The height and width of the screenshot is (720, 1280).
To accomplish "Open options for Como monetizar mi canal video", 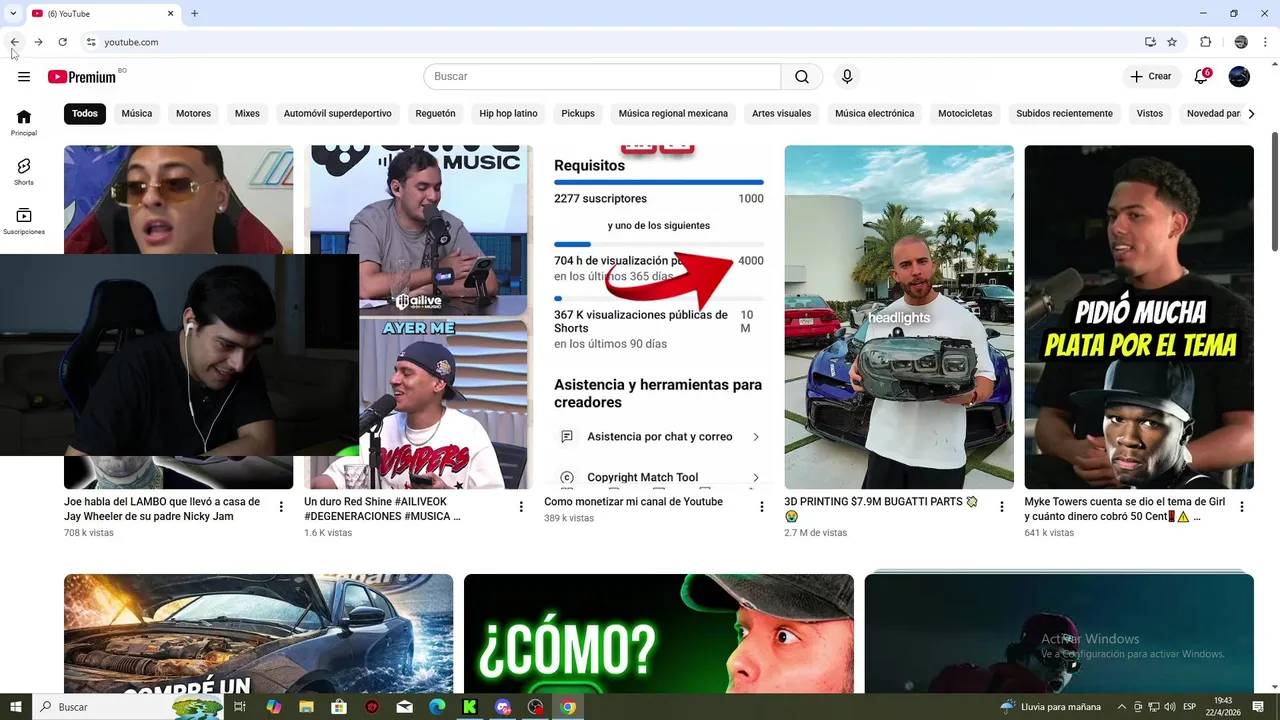I will 761,507.
